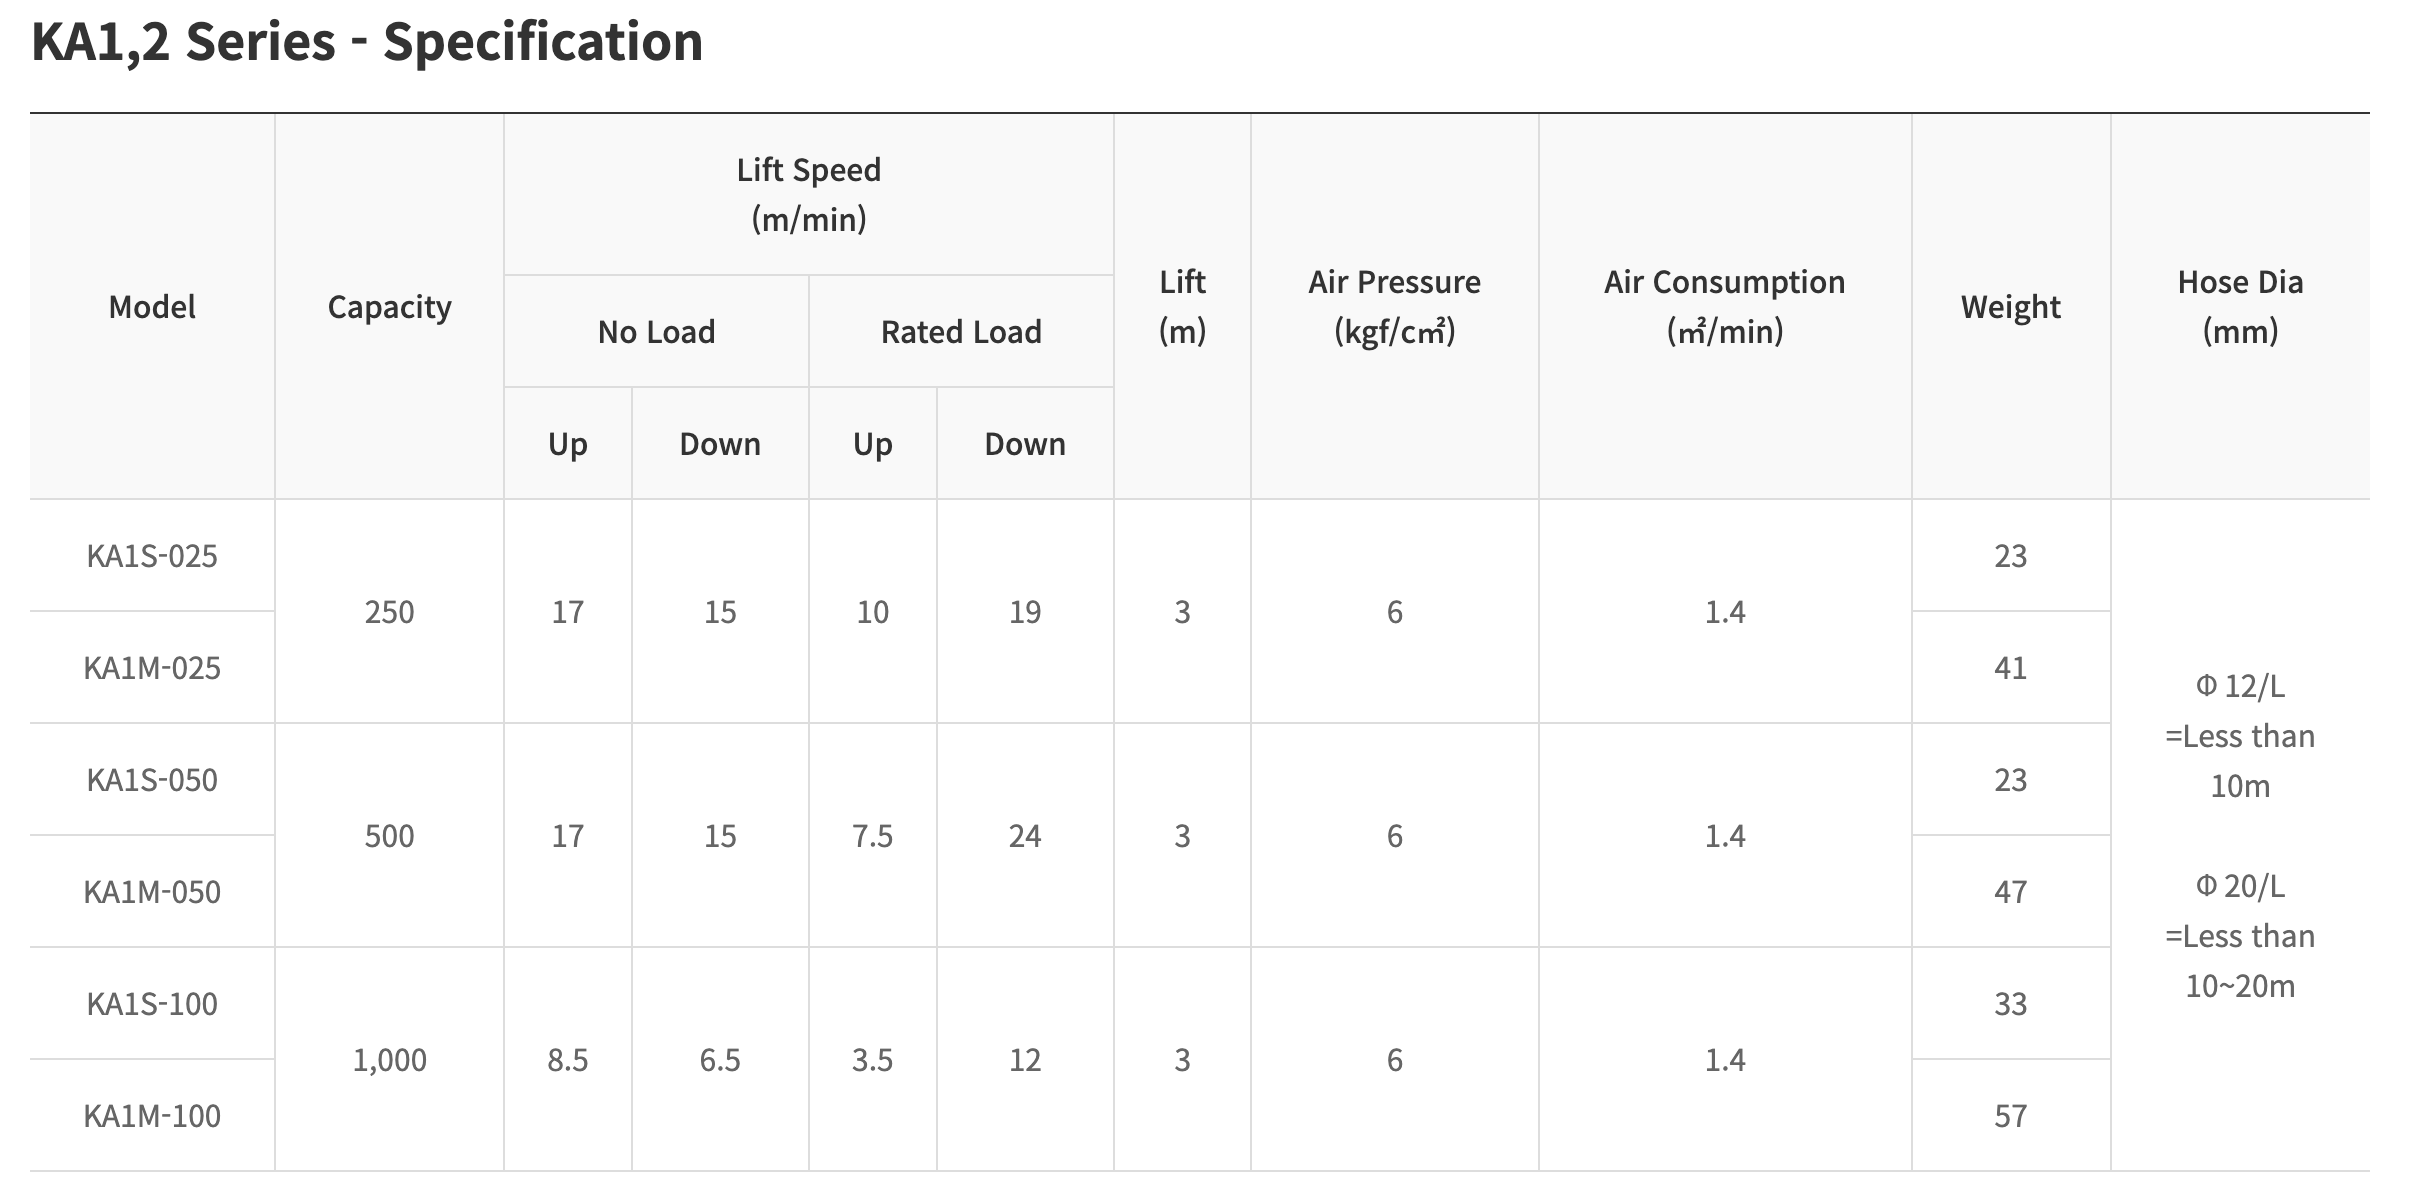The height and width of the screenshot is (1186, 2416).
Task: Click the 1,000 capacity cell
Action: pos(389,1060)
